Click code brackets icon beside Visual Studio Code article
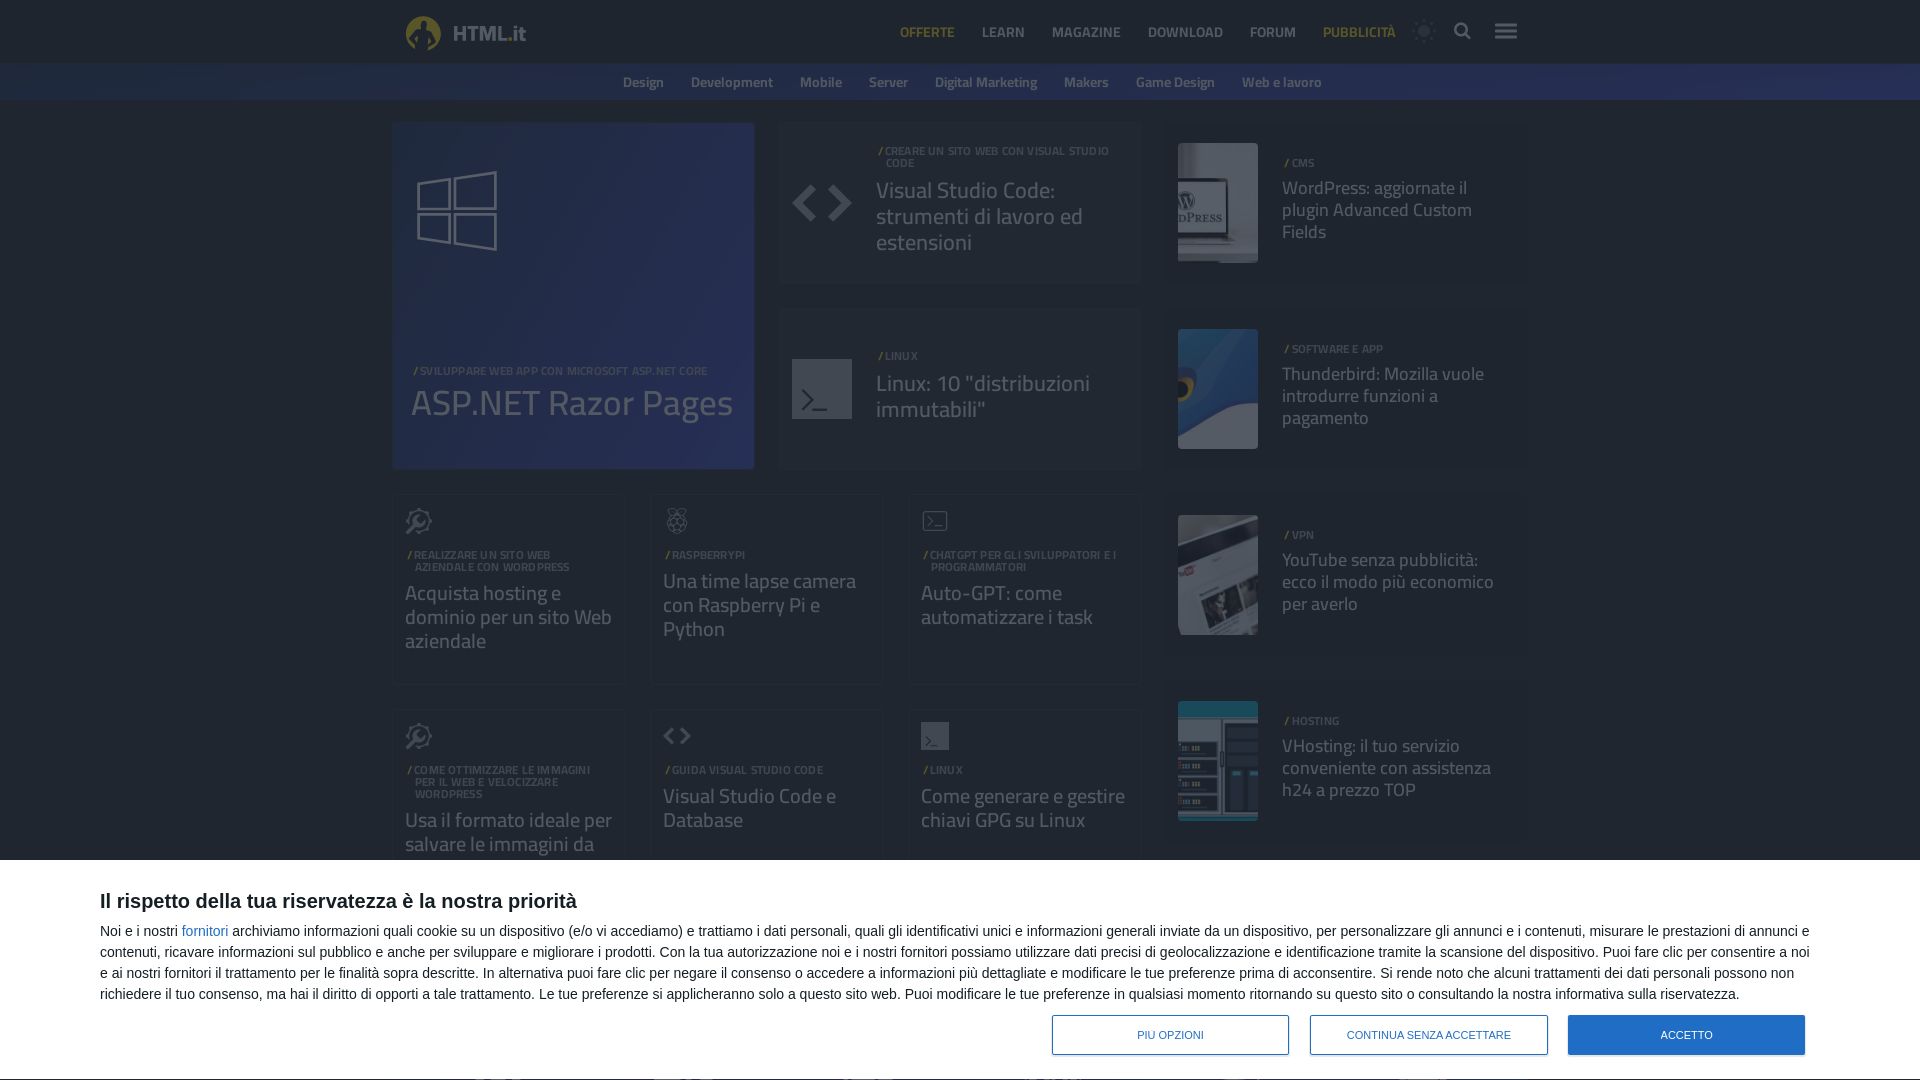This screenshot has width=1920, height=1080. click(x=822, y=203)
